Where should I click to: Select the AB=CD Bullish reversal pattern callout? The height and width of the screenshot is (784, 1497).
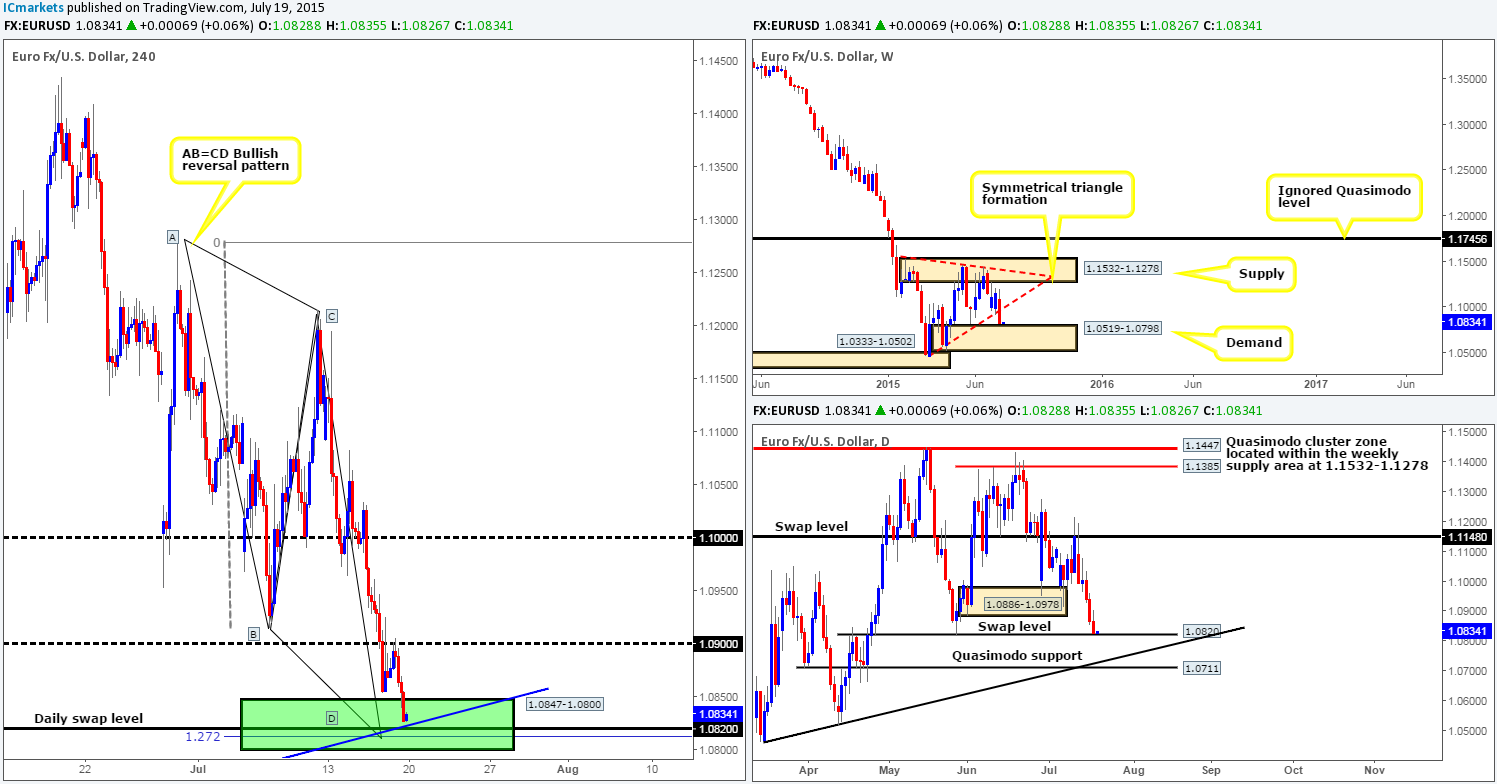coord(234,161)
